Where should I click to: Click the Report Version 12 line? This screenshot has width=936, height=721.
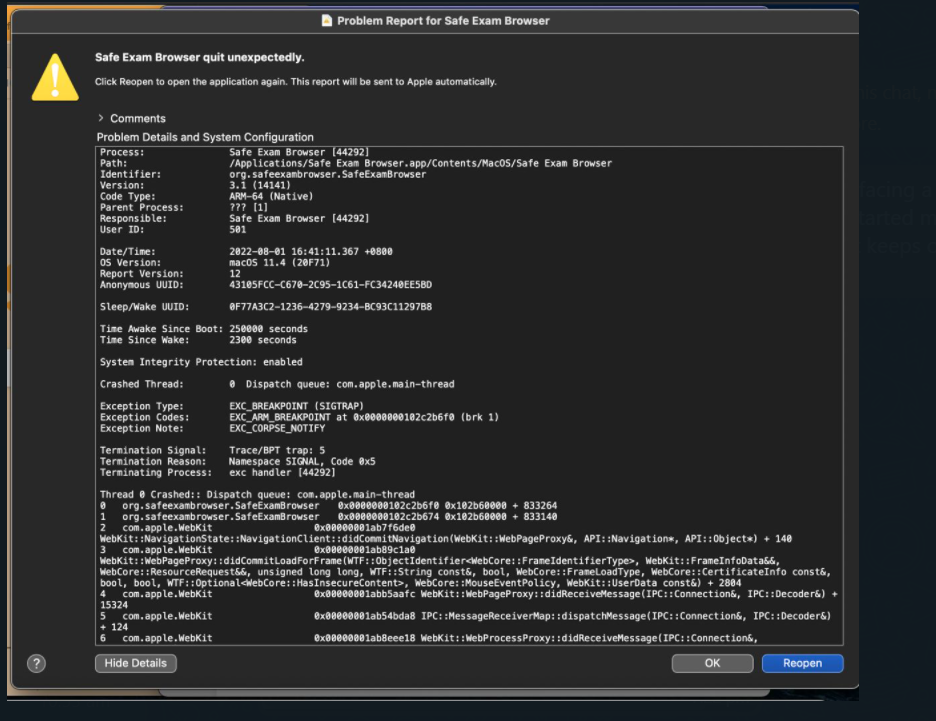click(170, 273)
